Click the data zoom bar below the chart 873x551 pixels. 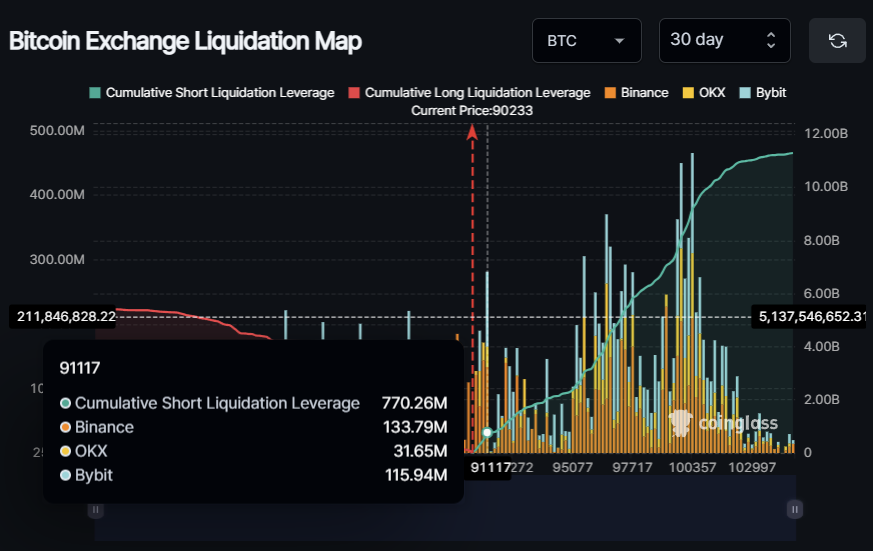click(x=445, y=509)
